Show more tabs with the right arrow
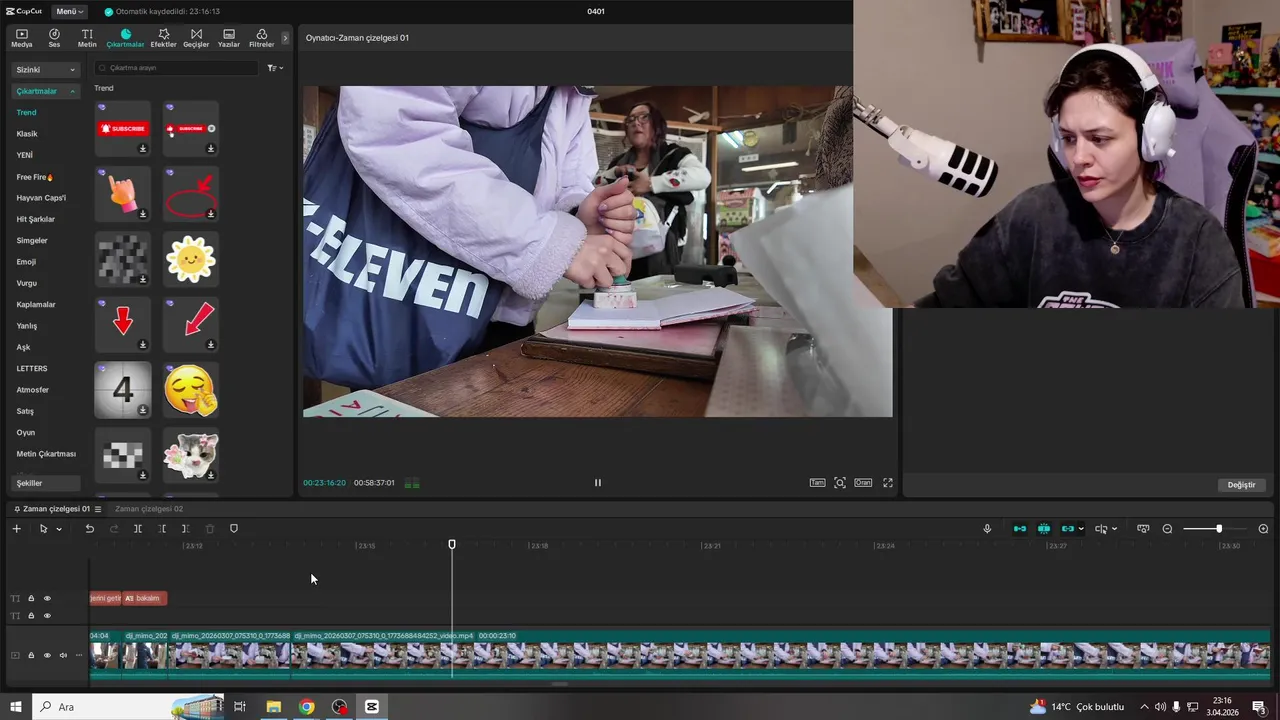The width and height of the screenshot is (1280, 720). [x=285, y=38]
